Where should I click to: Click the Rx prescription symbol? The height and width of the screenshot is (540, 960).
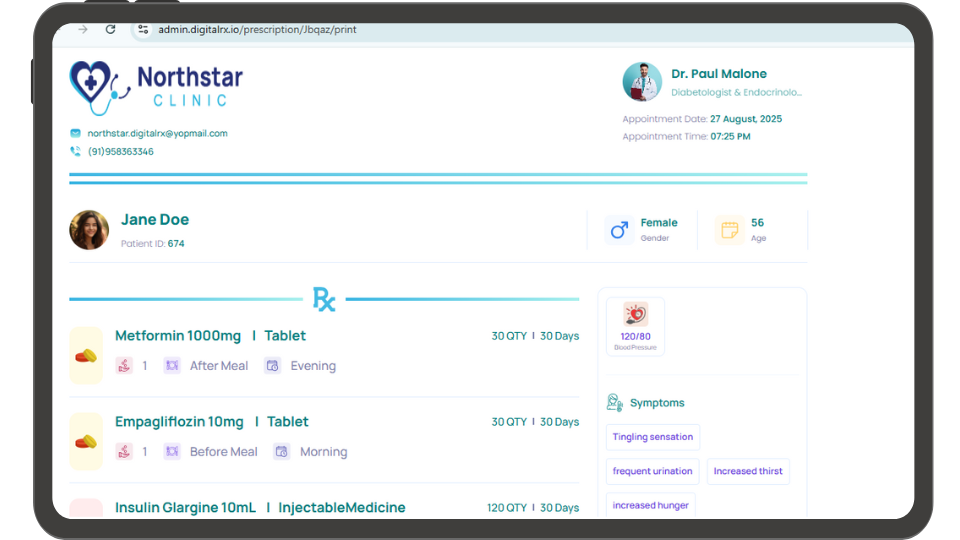[x=324, y=299]
